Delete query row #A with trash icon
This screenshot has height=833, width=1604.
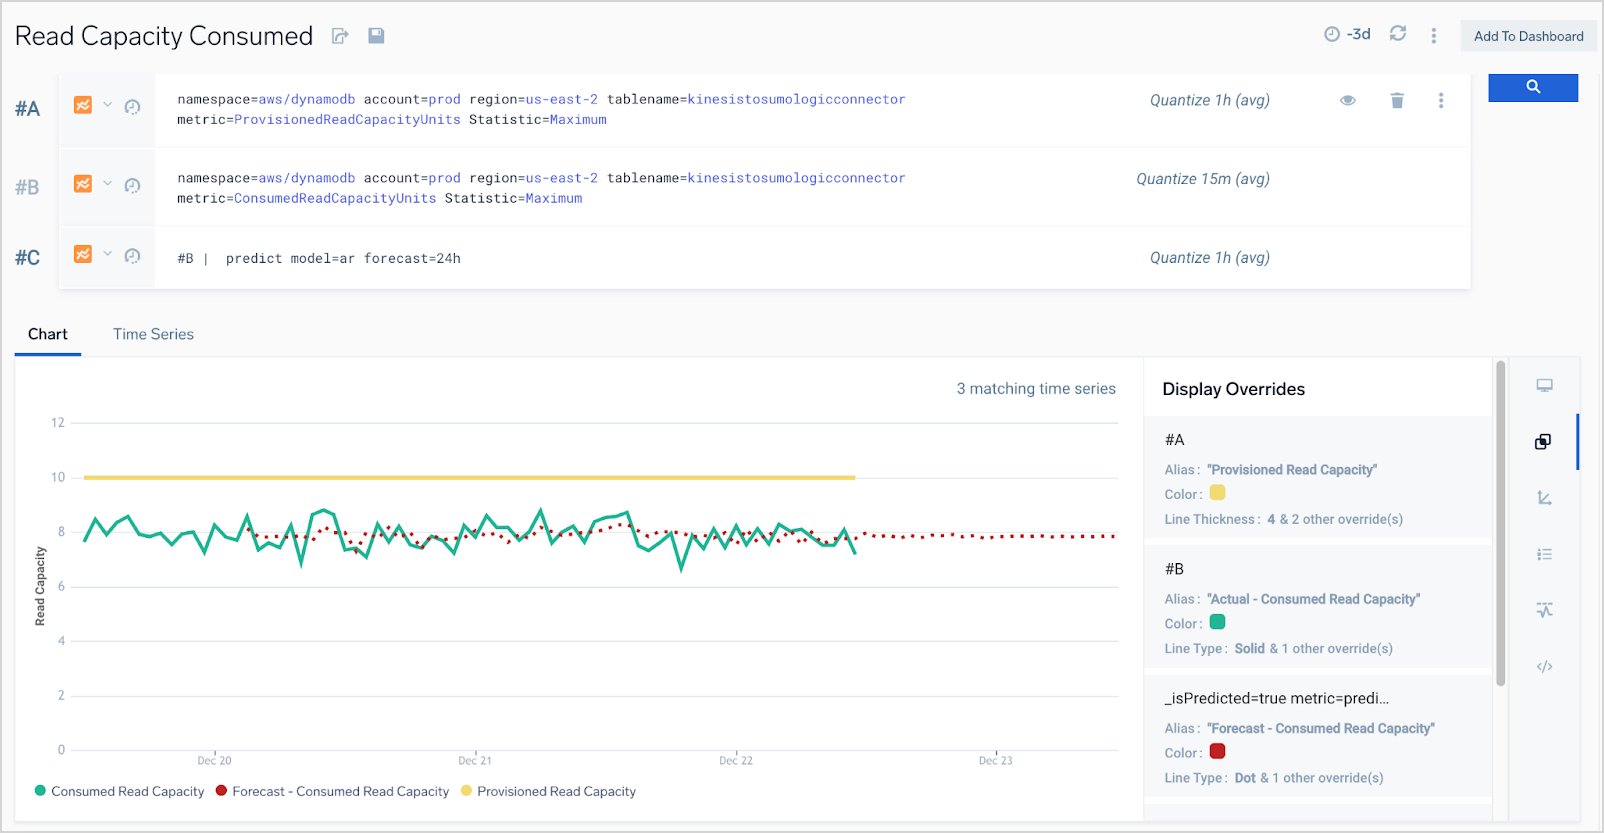tap(1397, 100)
